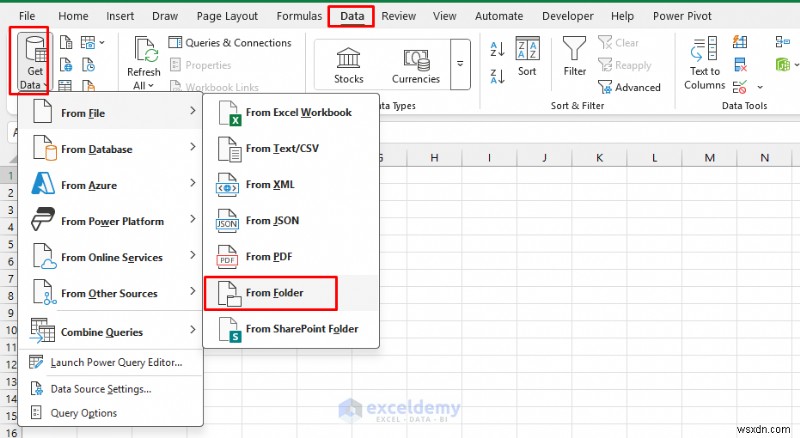This screenshot has width=800, height=438.
Task: Choose From Excel Workbook option
Action: [x=291, y=112]
